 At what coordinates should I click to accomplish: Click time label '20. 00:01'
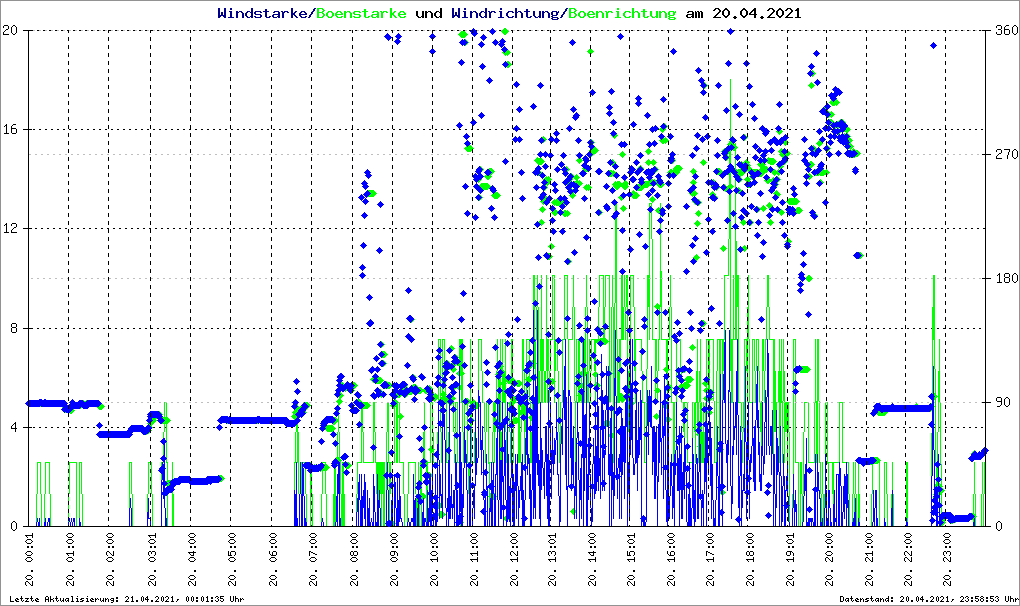(29, 560)
